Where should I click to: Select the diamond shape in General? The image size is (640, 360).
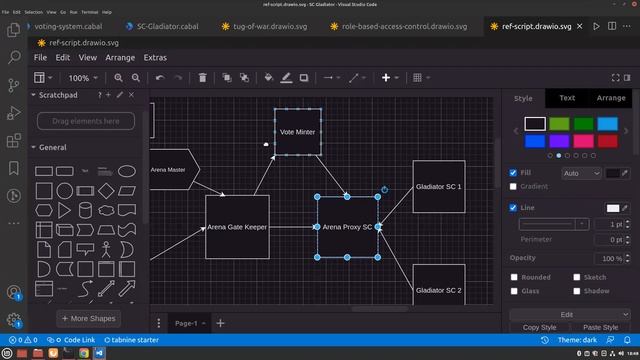point(106,191)
